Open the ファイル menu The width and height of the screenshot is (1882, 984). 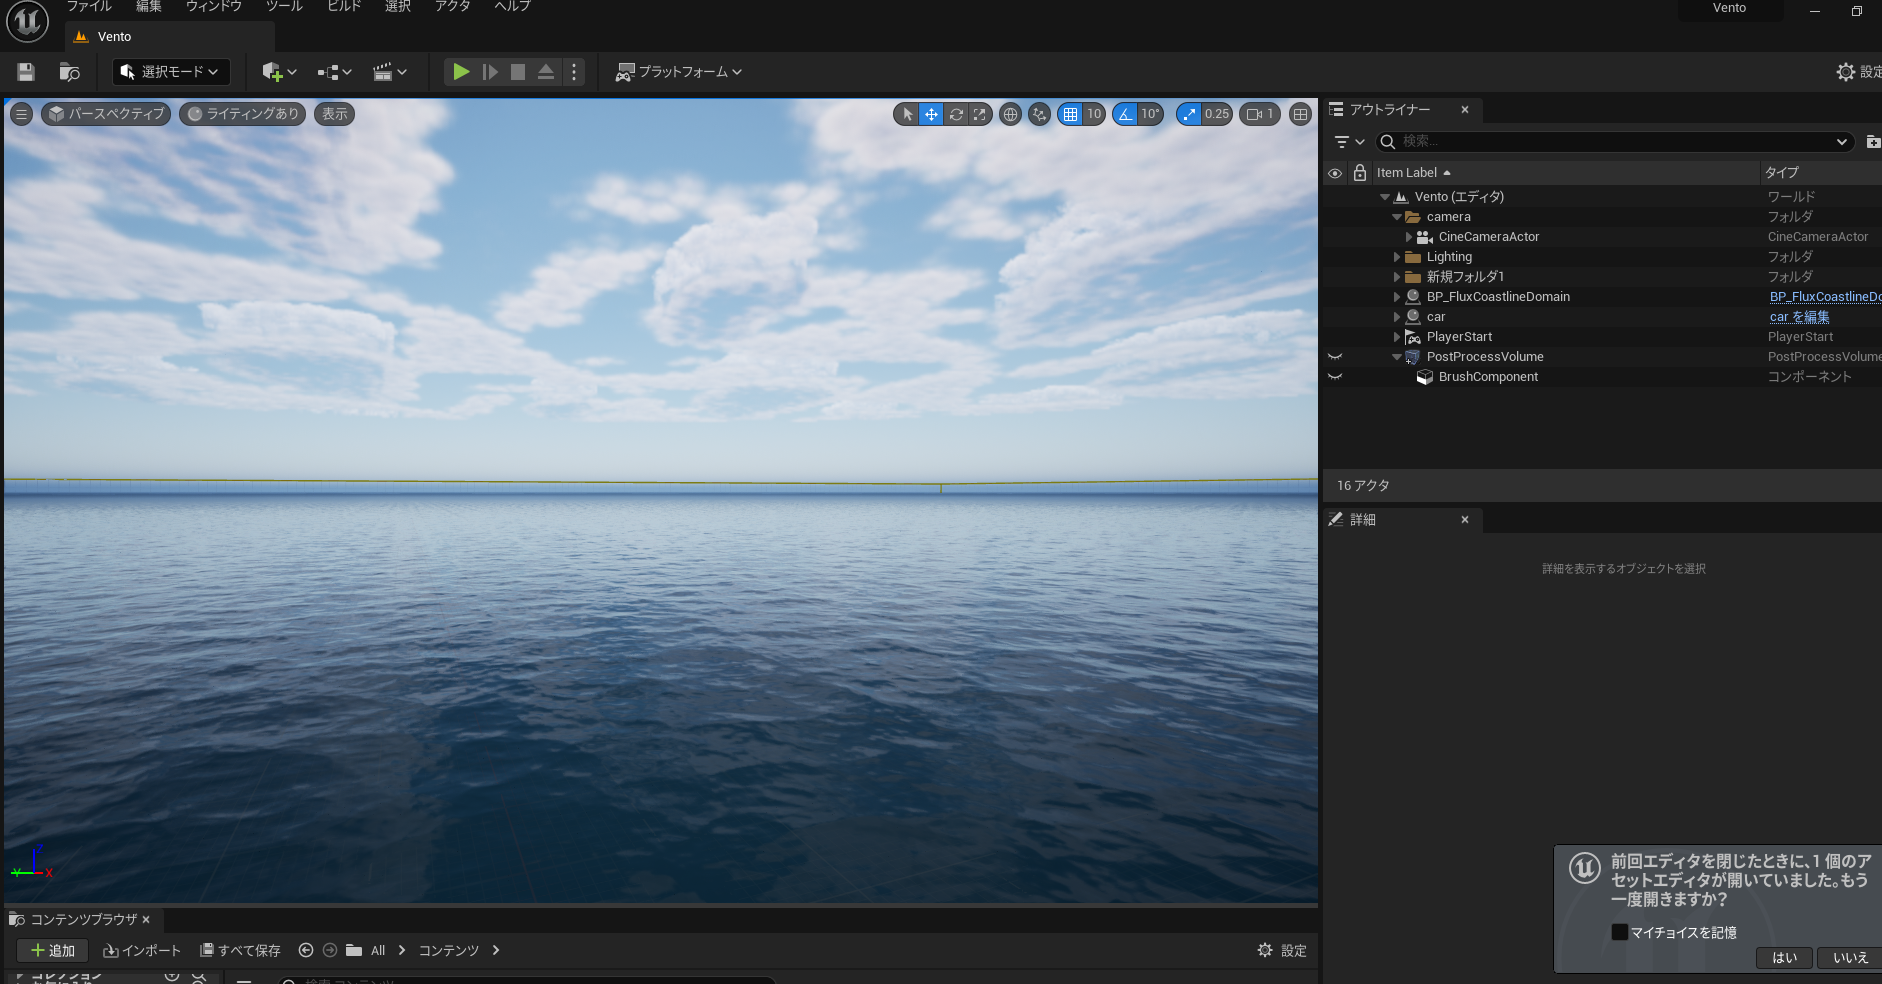89,6
